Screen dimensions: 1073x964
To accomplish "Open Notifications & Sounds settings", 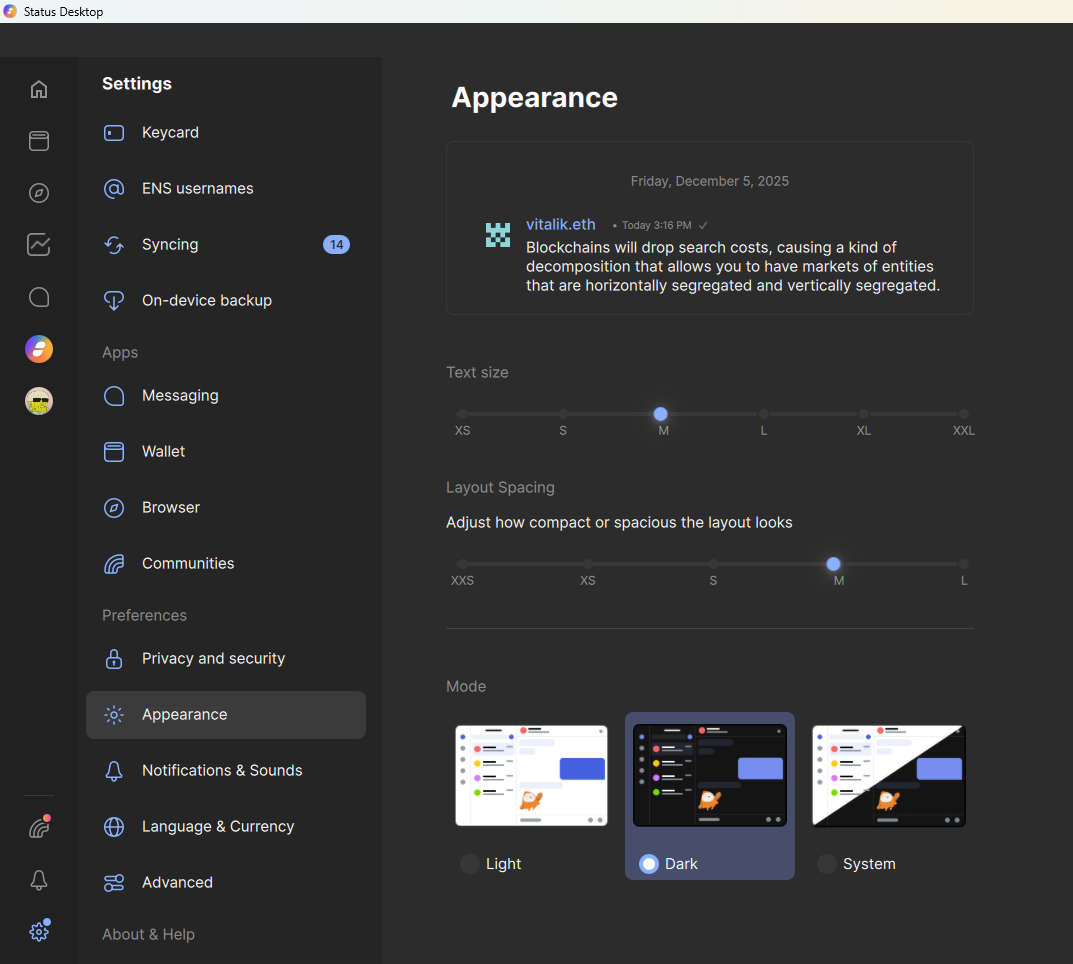I will point(222,771).
